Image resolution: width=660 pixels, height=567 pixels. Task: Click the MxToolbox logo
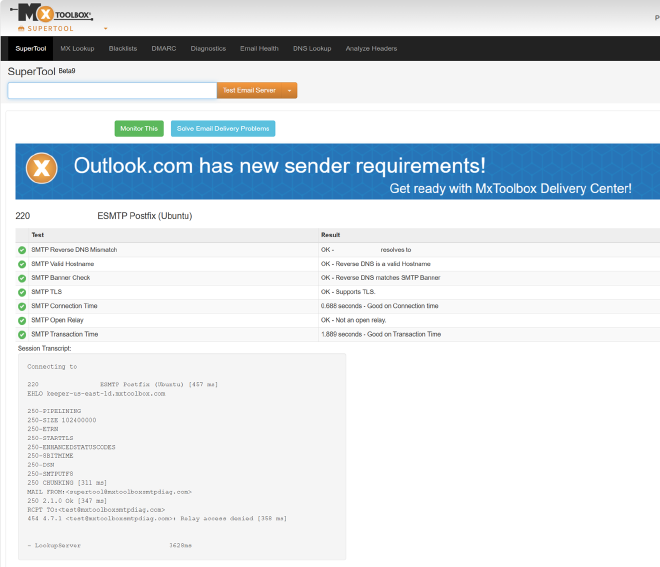pyautogui.click(x=51, y=13)
